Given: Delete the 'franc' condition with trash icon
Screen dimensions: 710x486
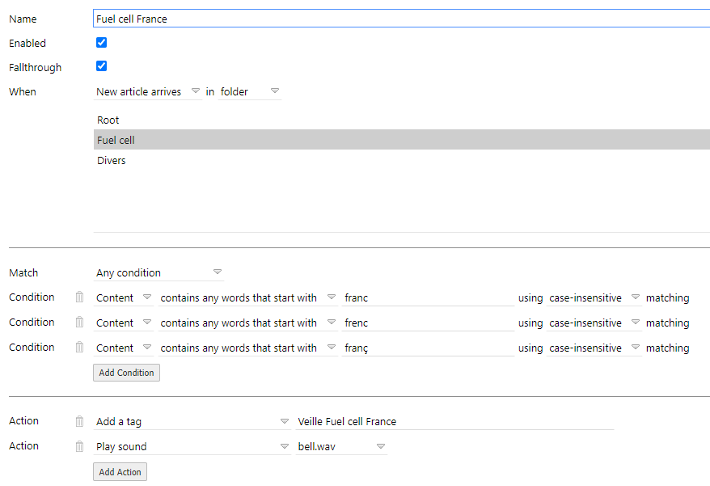Looking at the screenshot, I should [79, 297].
